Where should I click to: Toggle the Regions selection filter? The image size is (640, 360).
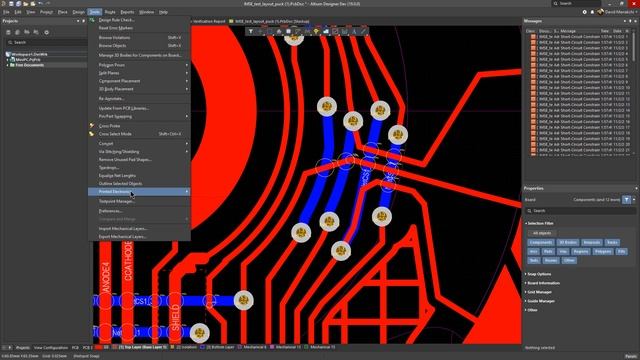click(580, 251)
